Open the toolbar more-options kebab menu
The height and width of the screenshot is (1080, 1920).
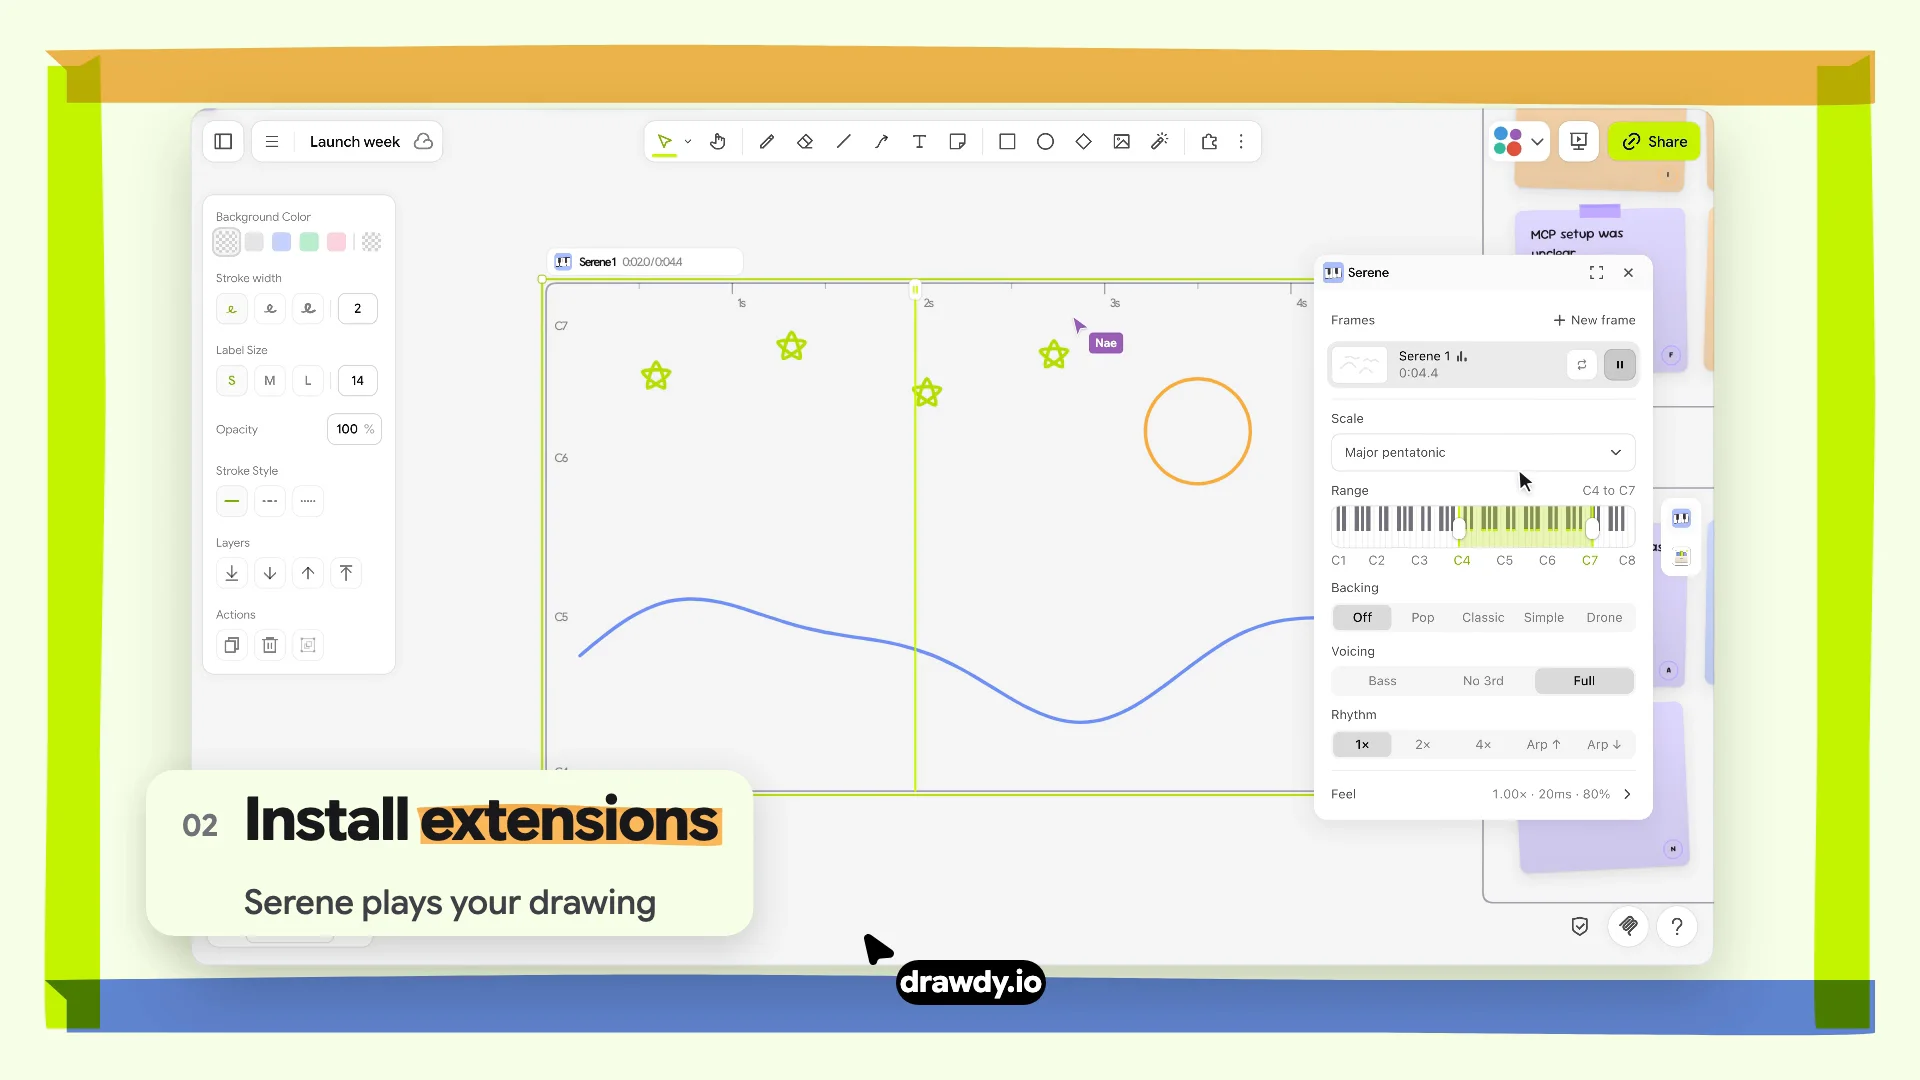(x=1241, y=142)
